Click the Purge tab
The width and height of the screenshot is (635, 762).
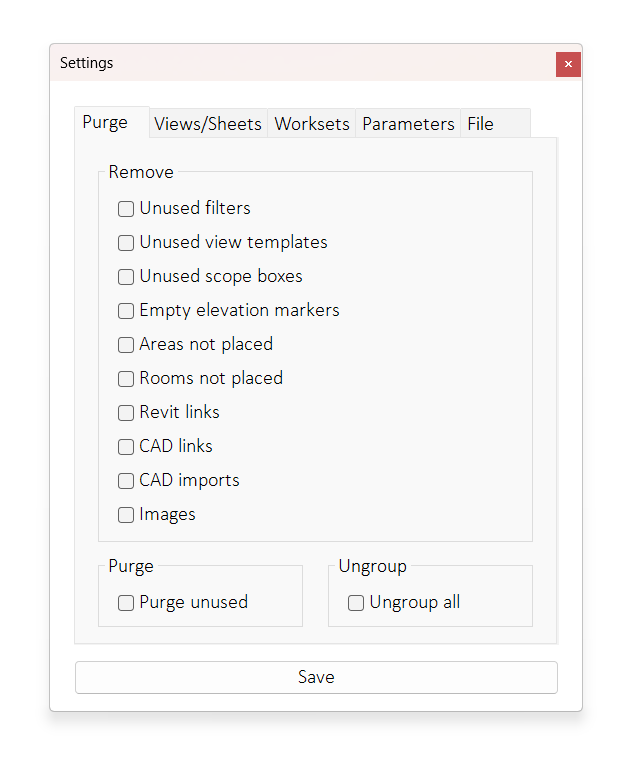(105, 122)
